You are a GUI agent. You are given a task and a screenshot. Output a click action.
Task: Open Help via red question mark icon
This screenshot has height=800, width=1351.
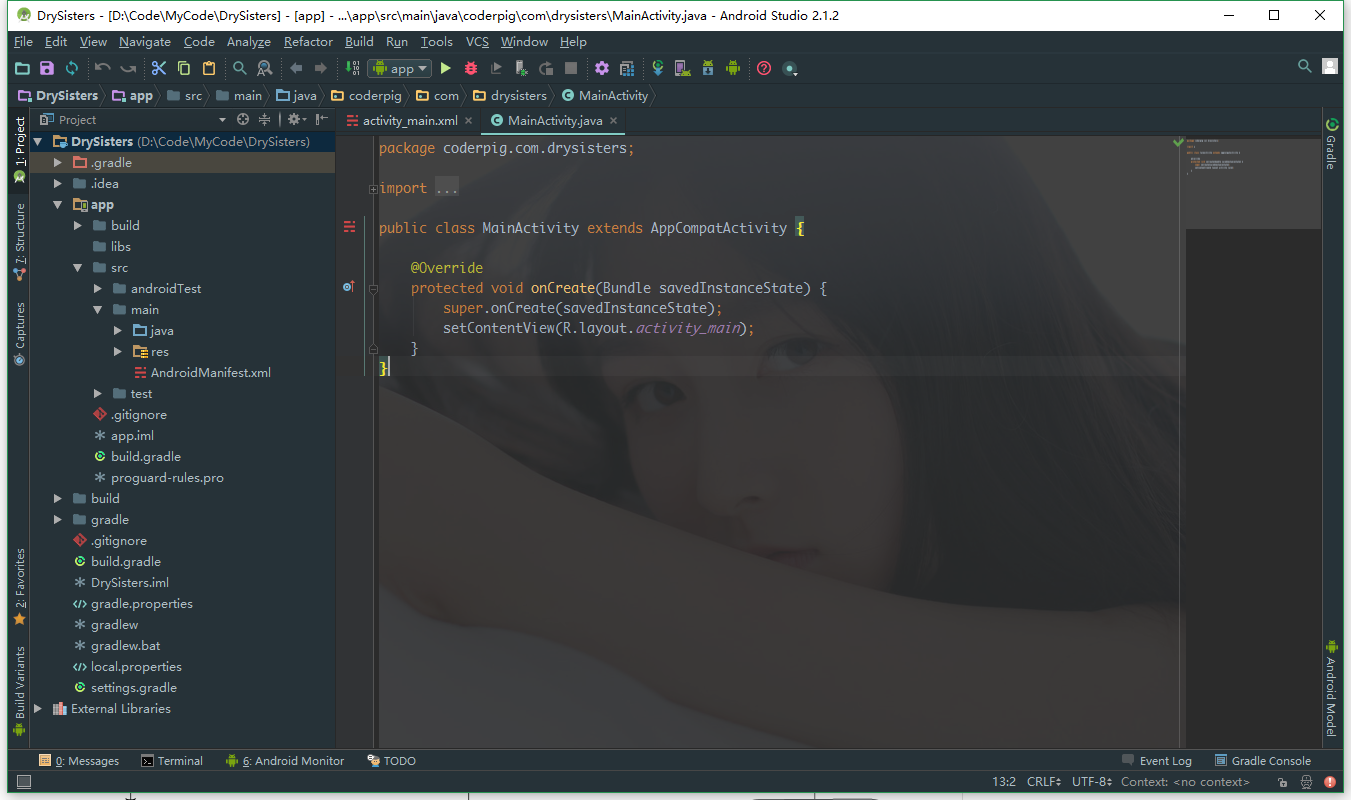[x=764, y=68]
